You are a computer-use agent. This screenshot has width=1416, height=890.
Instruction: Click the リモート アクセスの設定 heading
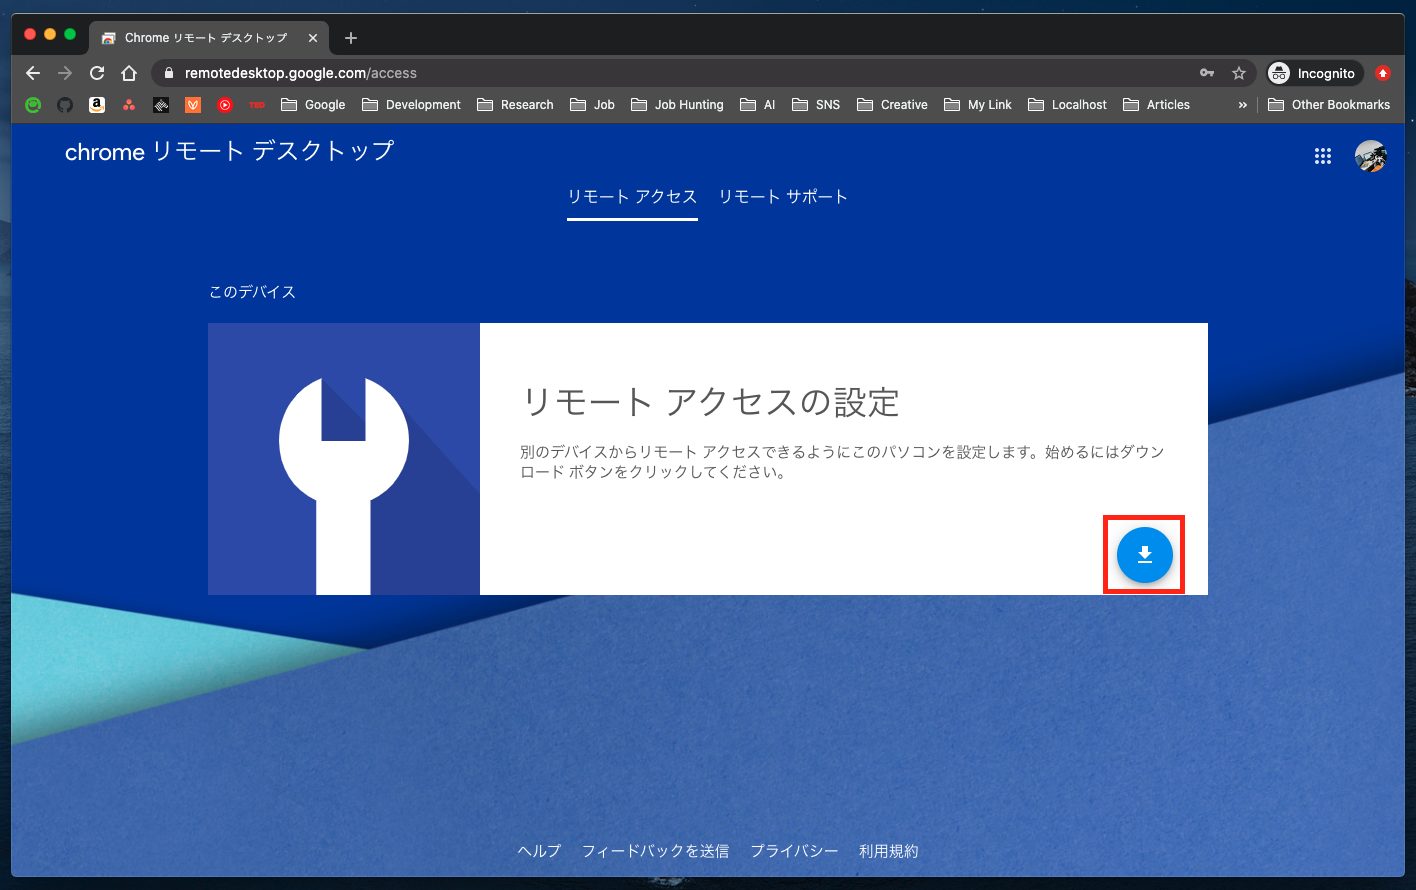click(x=711, y=402)
